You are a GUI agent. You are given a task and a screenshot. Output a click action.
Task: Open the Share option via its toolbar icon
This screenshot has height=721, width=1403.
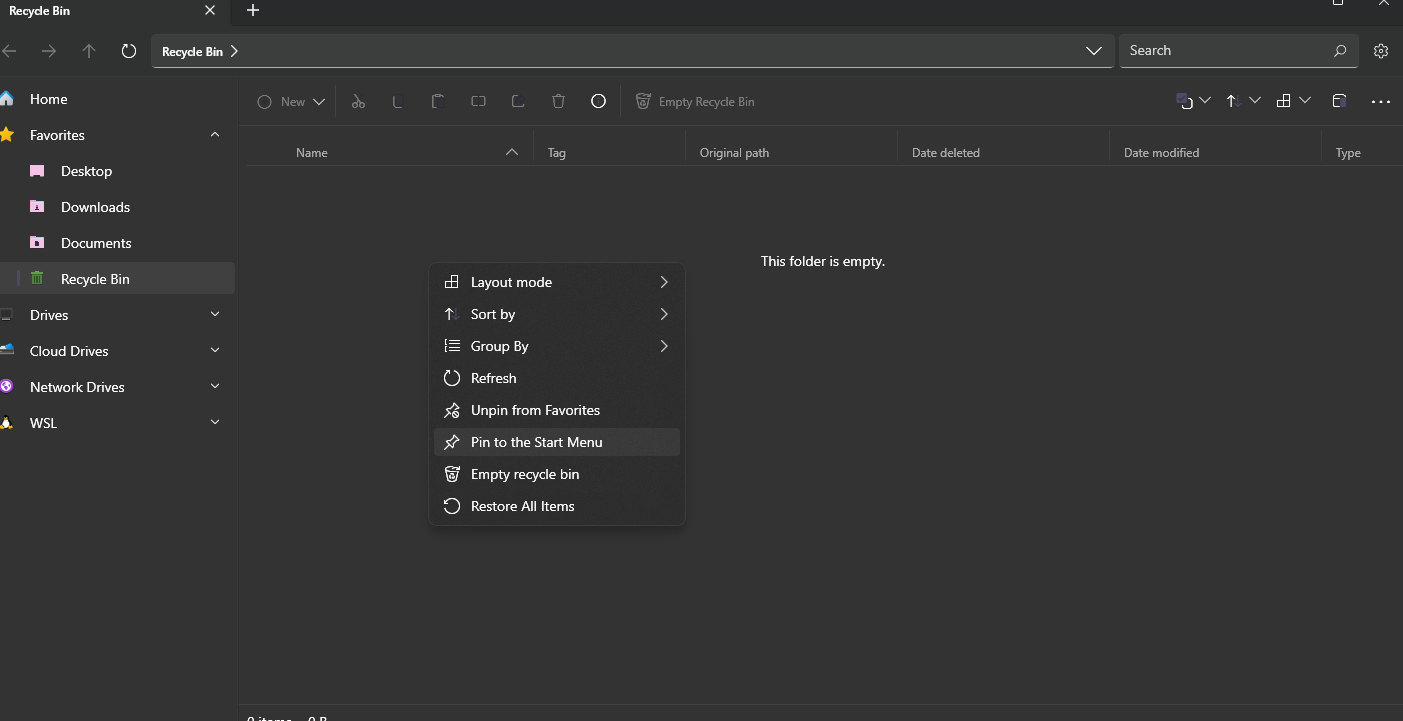(x=517, y=101)
